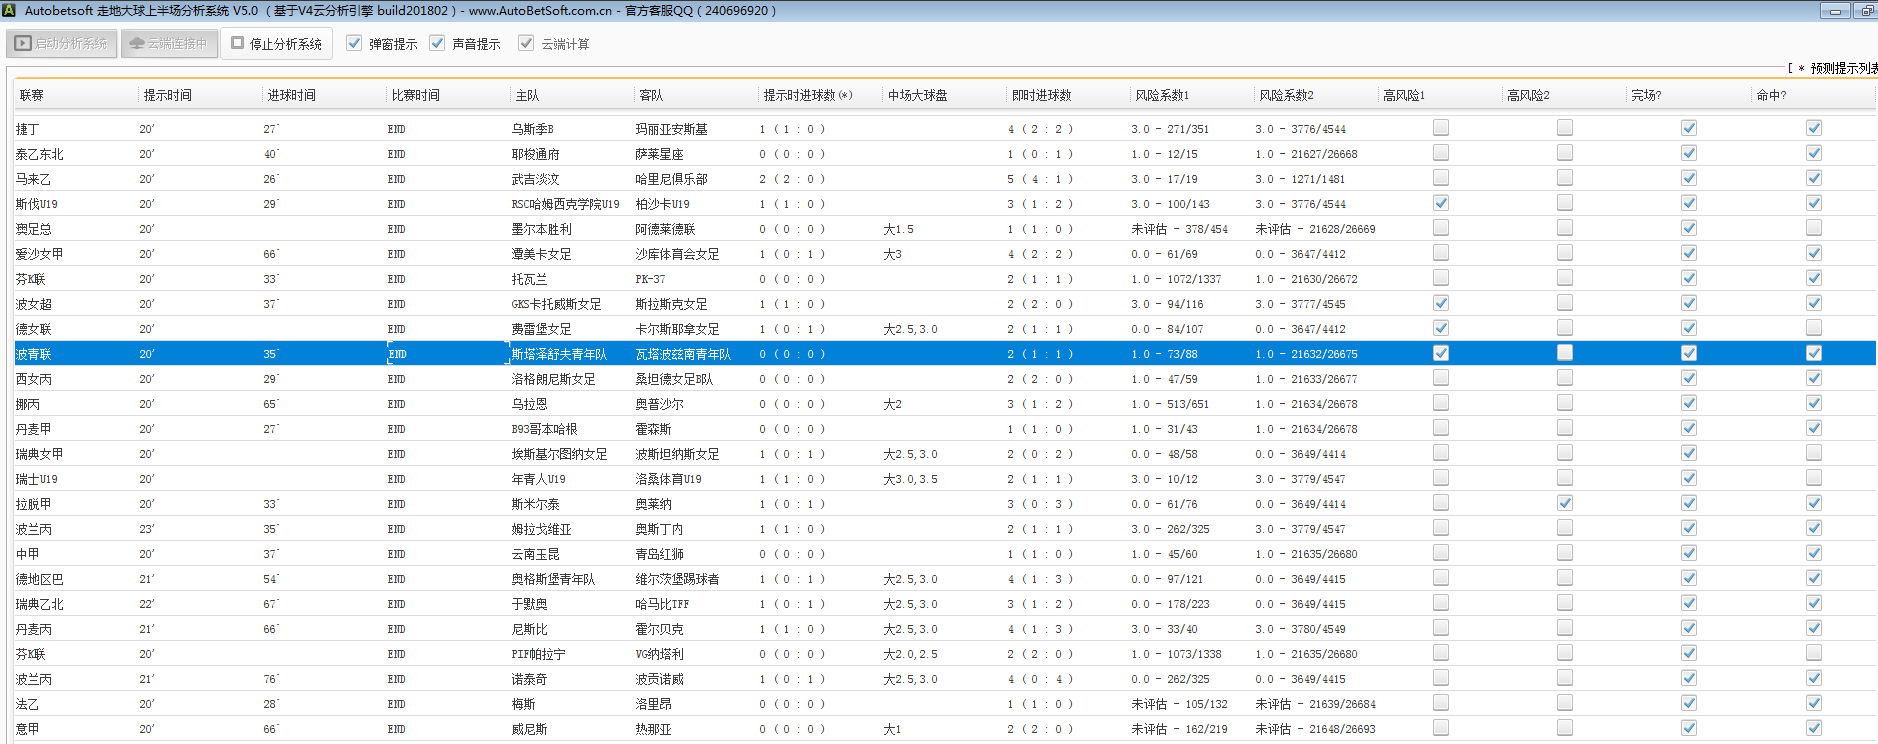Uncheck 高风险2 box in the 拉脱甲 row

1564,503
